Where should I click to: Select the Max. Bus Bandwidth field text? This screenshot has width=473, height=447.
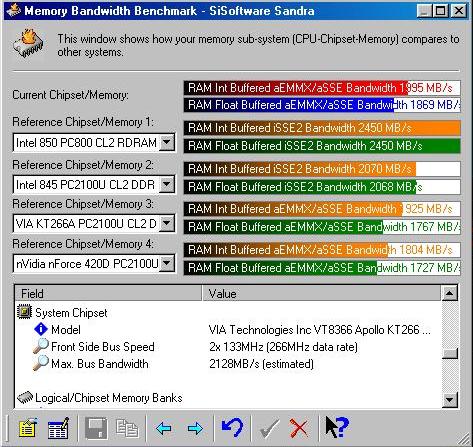(x=100, y=364)
